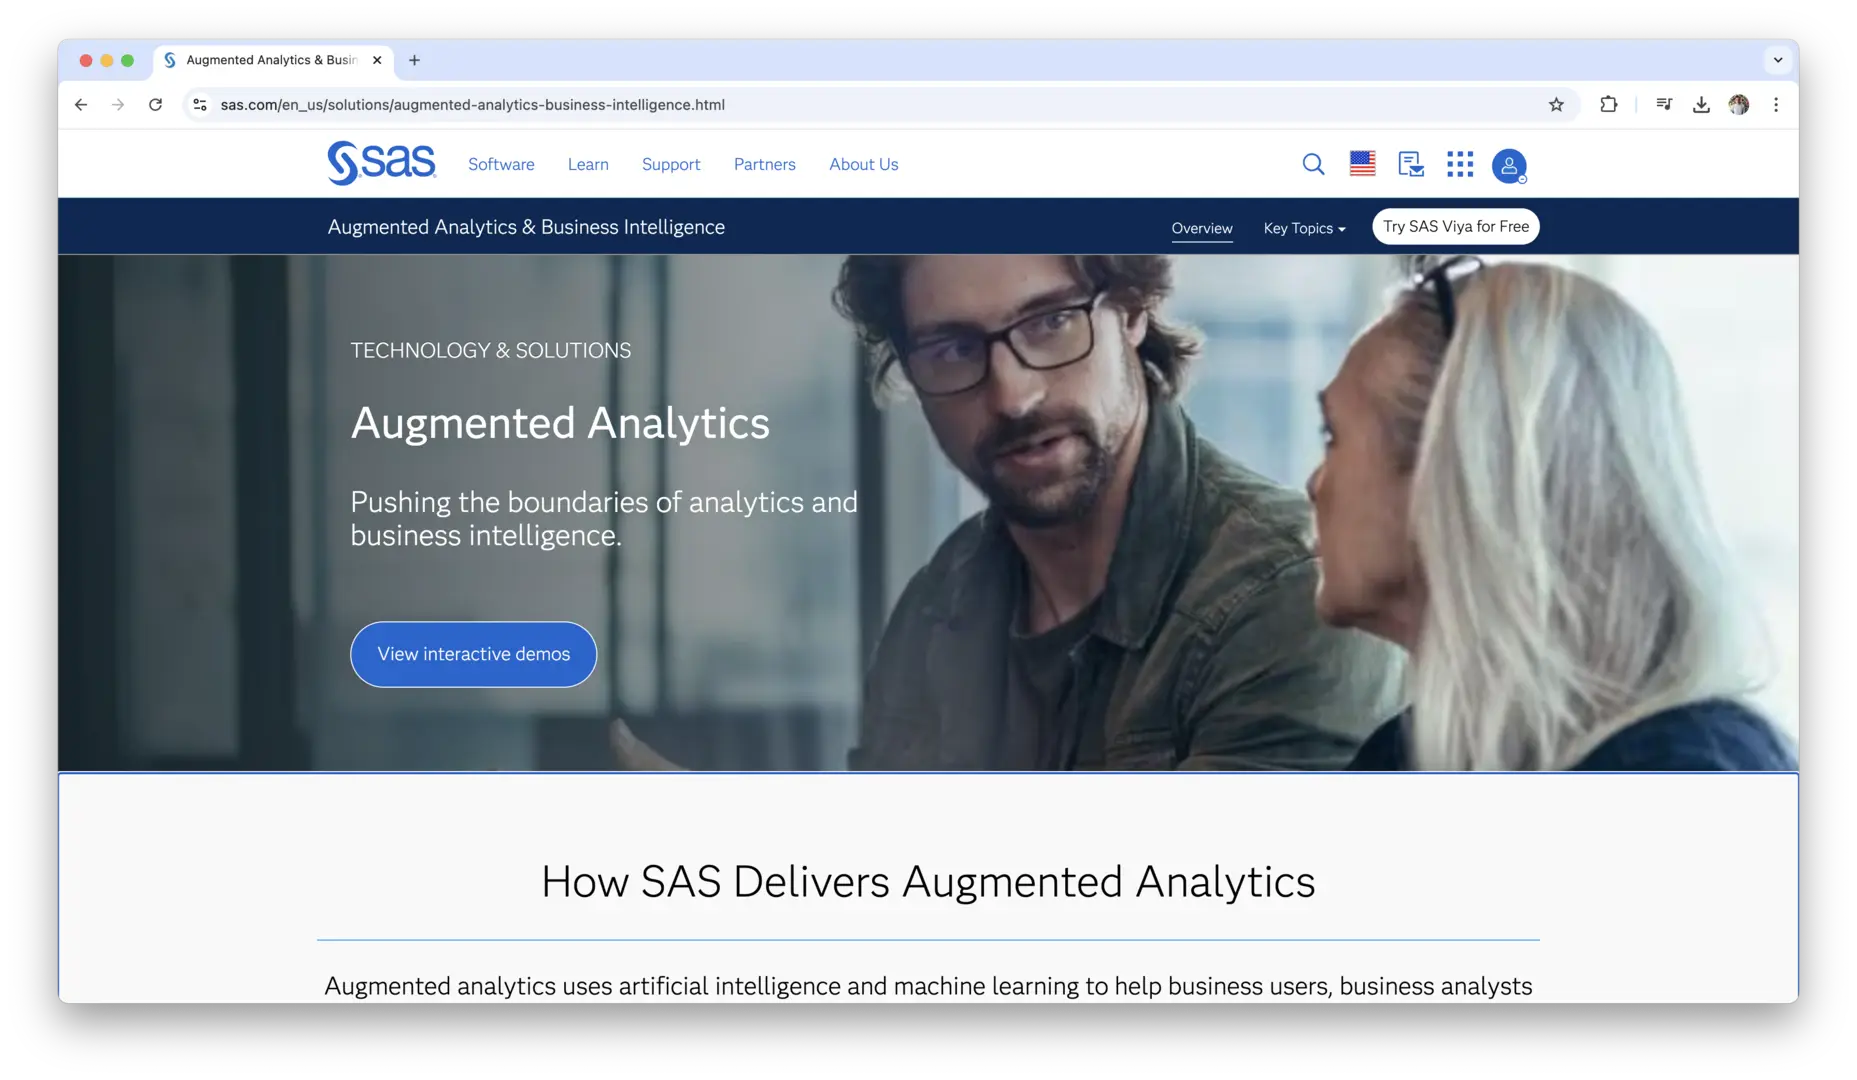Open the Partners menu

coord(765,164)
